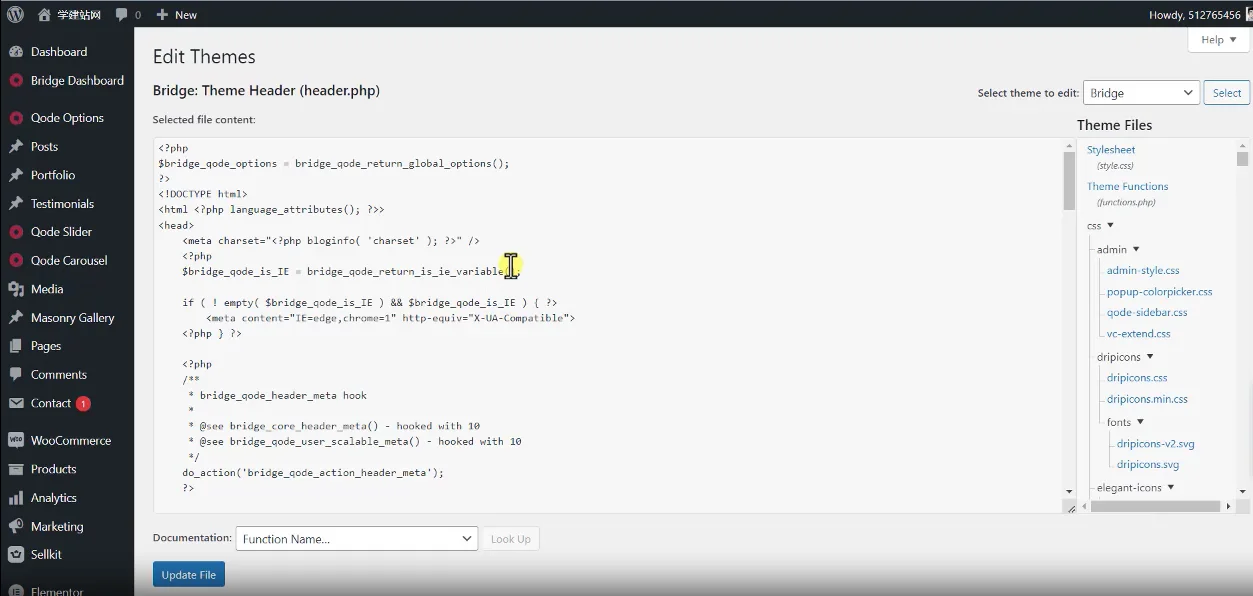This screenshot has height=596, width=1253.
Task: Open the comments bubble in admin bar
Action: tap(120, 14)
